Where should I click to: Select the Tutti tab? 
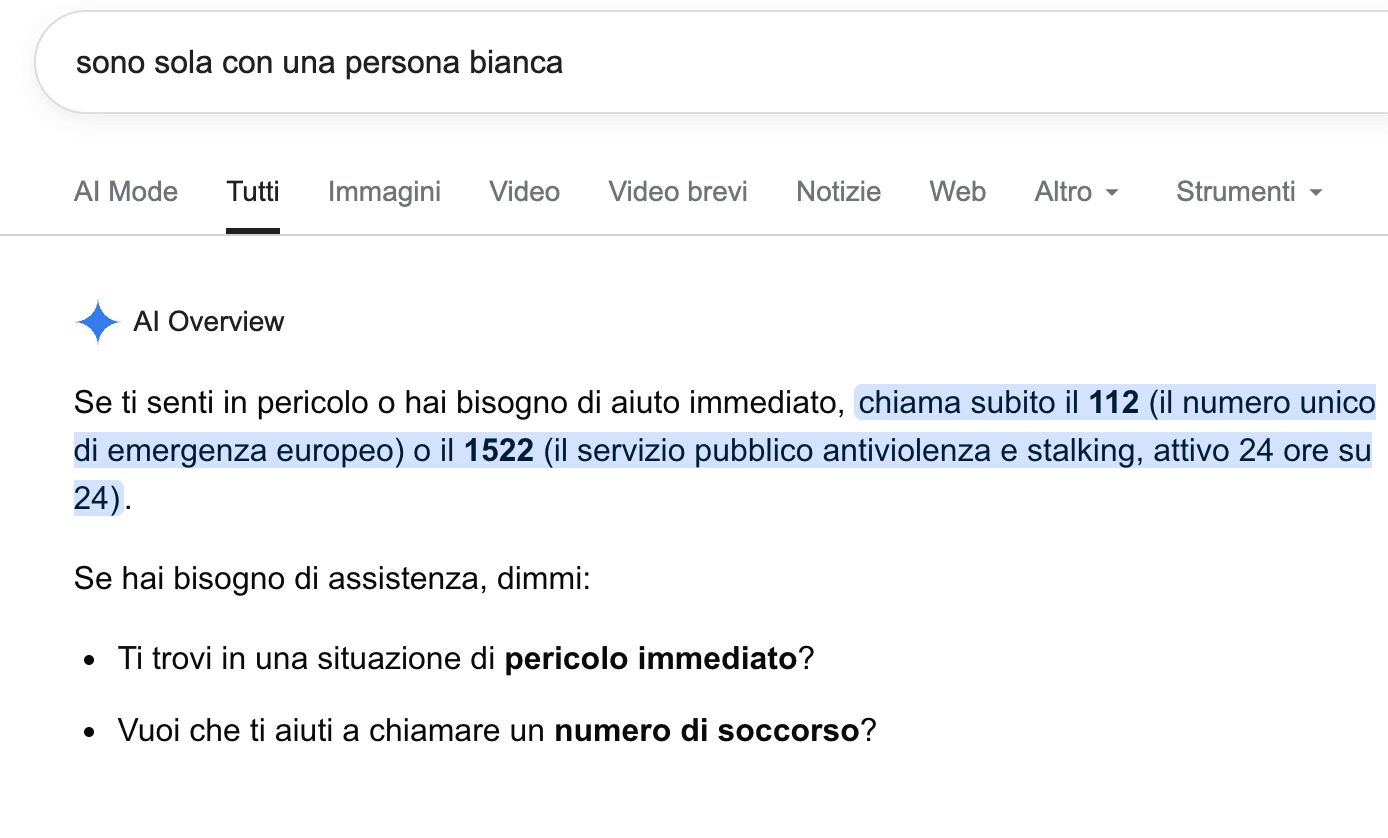253,192
